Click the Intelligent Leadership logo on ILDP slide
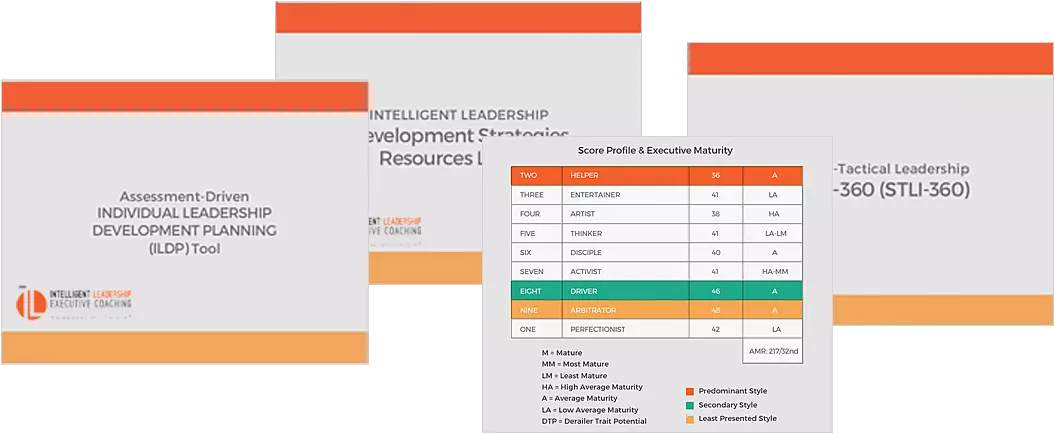The height and width of the screenshot is (434, 1055). [x=74, y=304]
